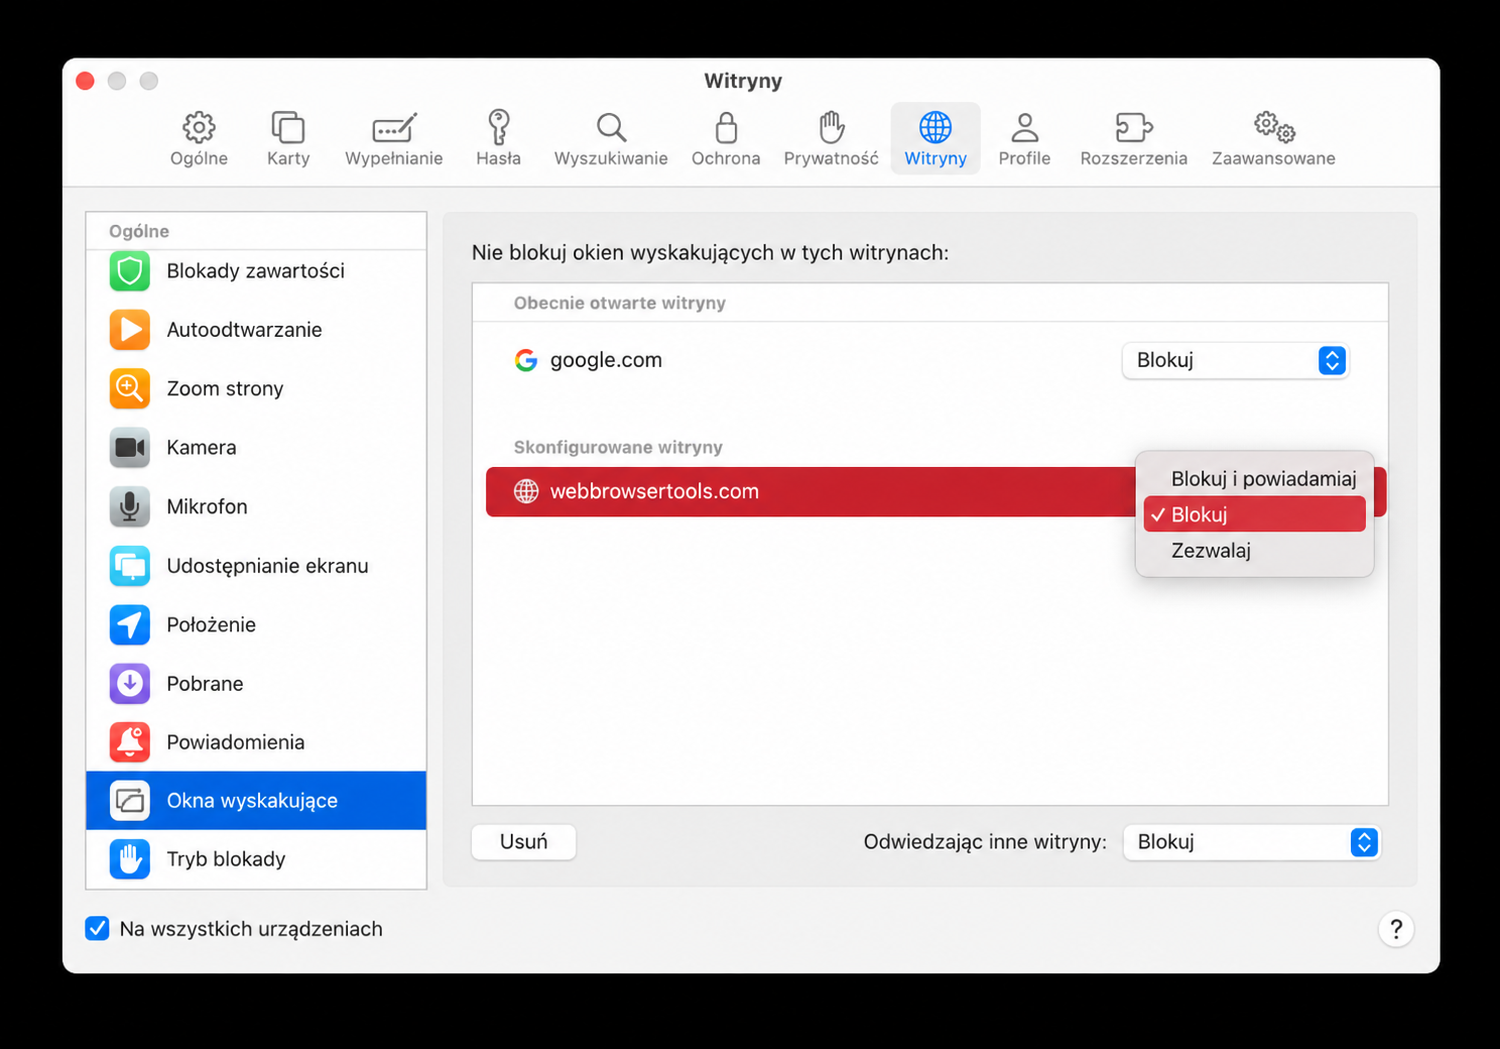This screenshot has width=1500, height=1049.
Task: Click the Powiadomienia bell icon
Action: [130, 742]
